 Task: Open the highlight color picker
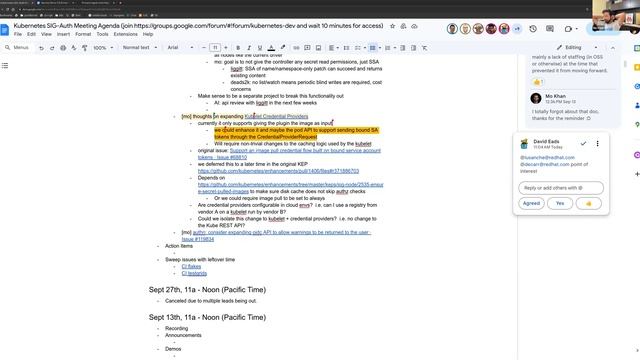(x=282, y=48)
